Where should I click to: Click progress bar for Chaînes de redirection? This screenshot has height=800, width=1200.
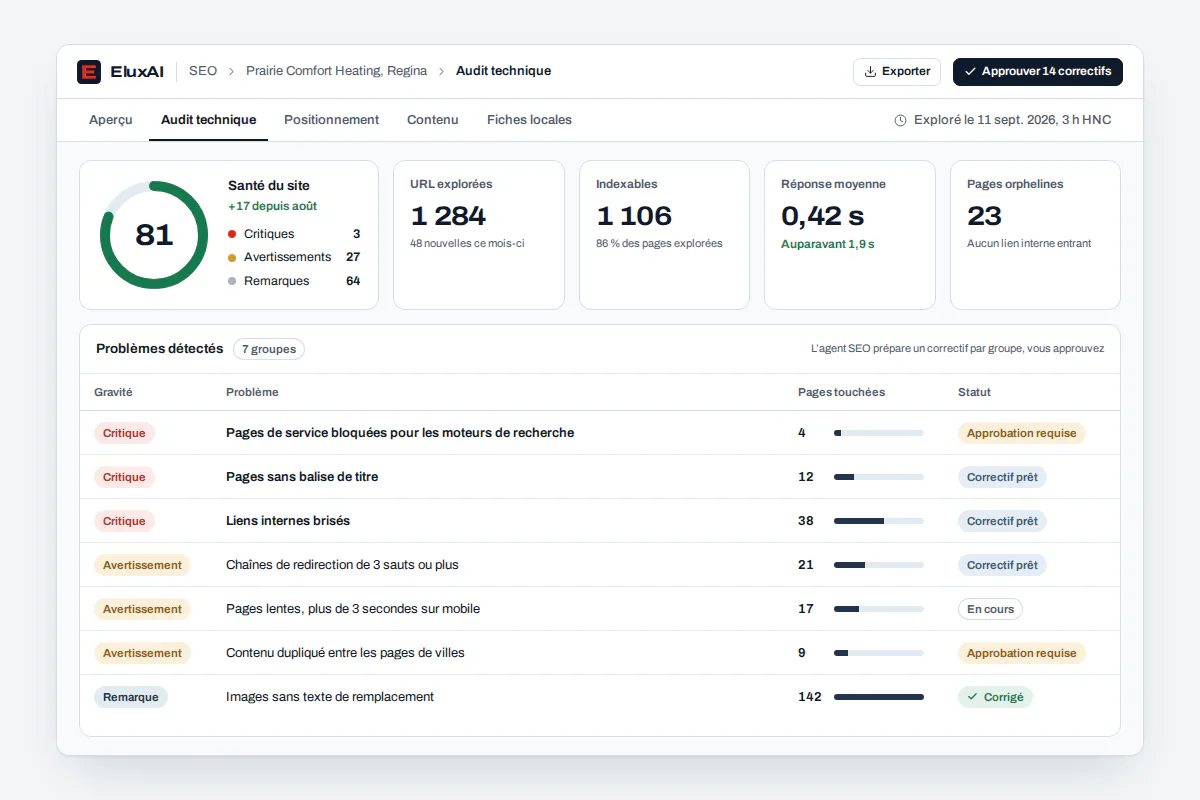879,565
